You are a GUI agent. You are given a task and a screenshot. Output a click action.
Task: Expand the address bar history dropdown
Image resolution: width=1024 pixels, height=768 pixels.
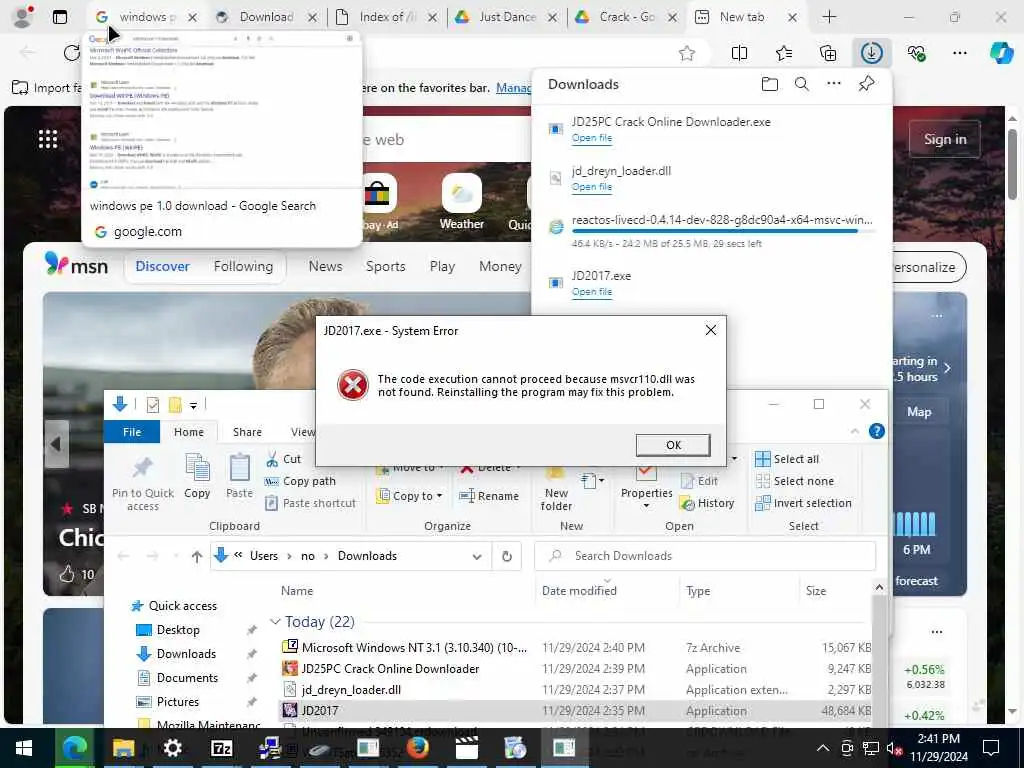477,556
